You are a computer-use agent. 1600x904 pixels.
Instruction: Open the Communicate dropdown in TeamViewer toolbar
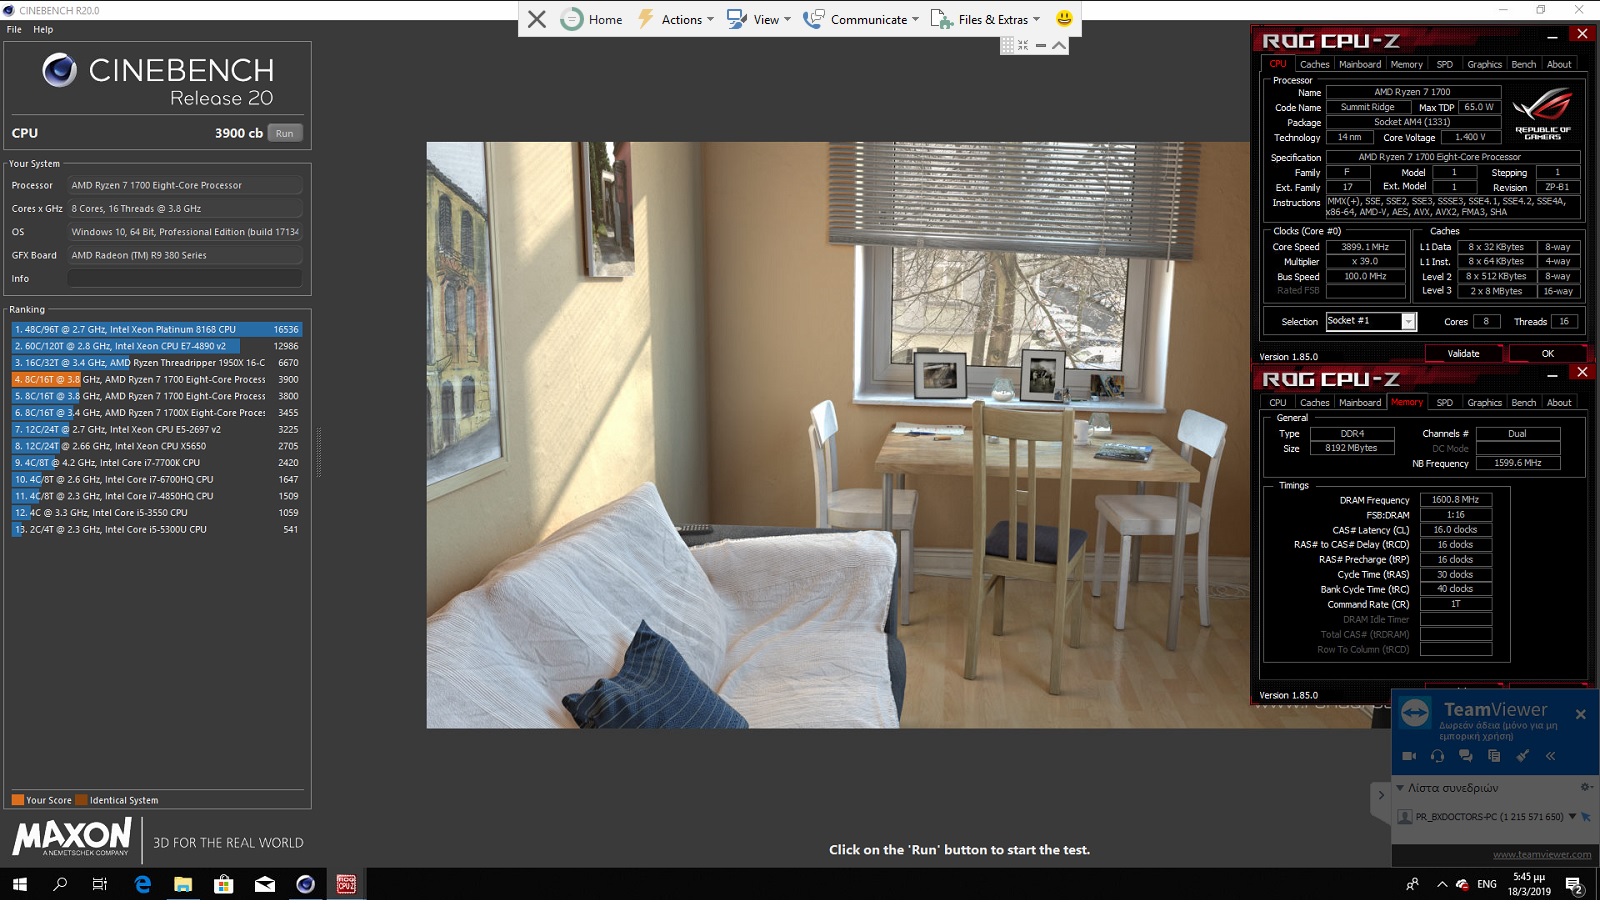[x=861, y=19]
